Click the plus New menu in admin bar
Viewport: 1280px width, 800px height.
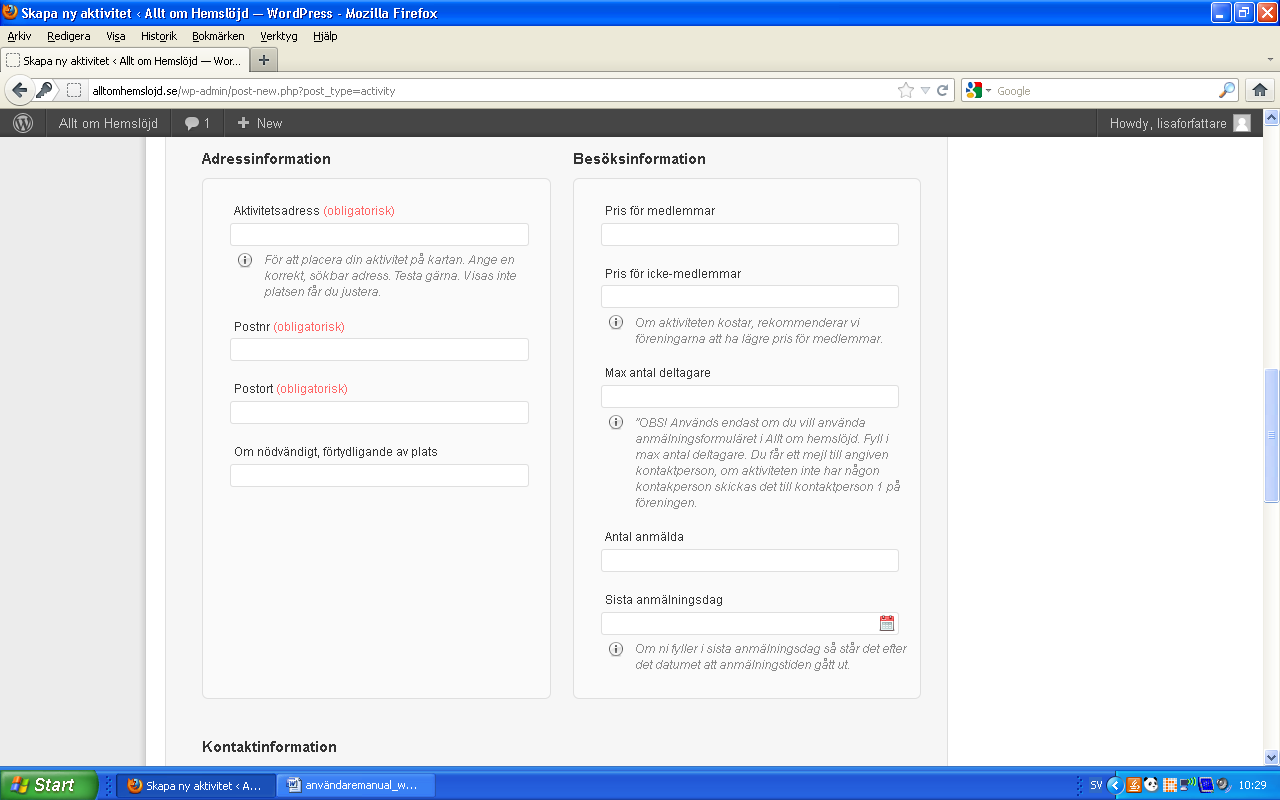(260, 123)
